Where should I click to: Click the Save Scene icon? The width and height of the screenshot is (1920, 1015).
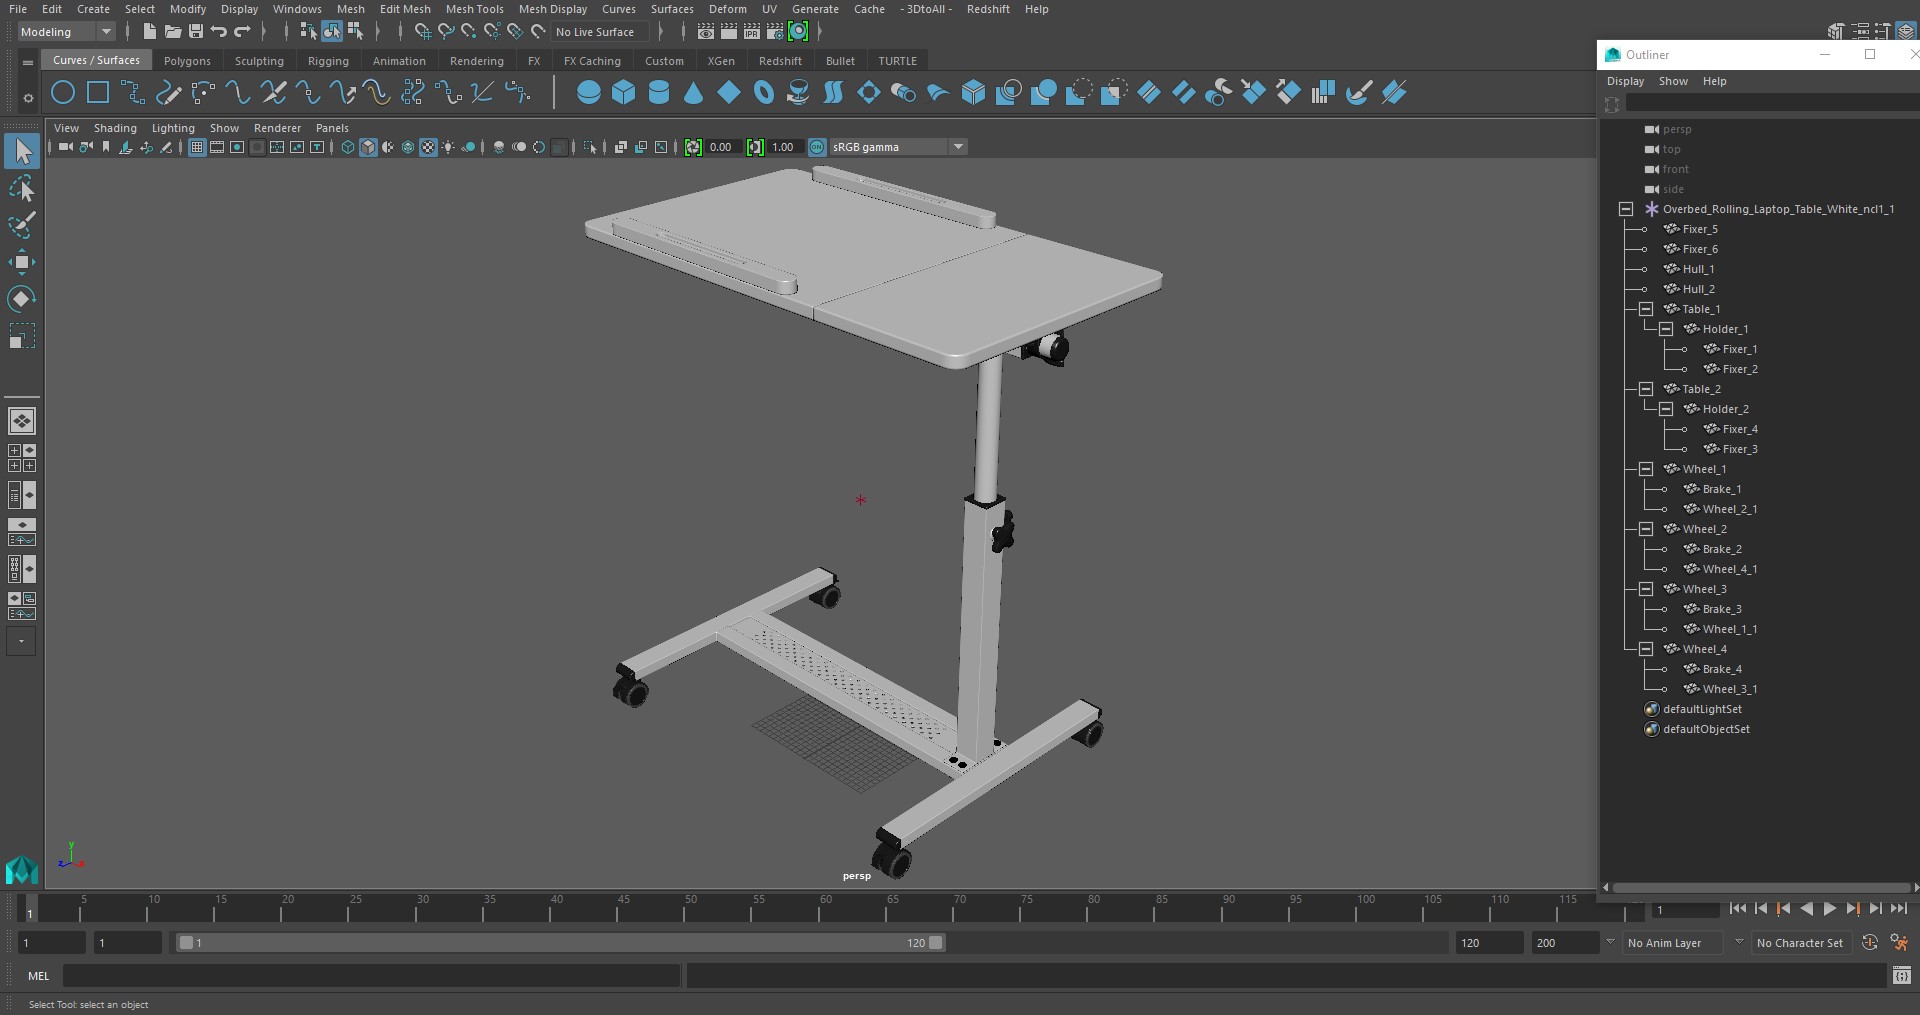(x=195, y=32)
